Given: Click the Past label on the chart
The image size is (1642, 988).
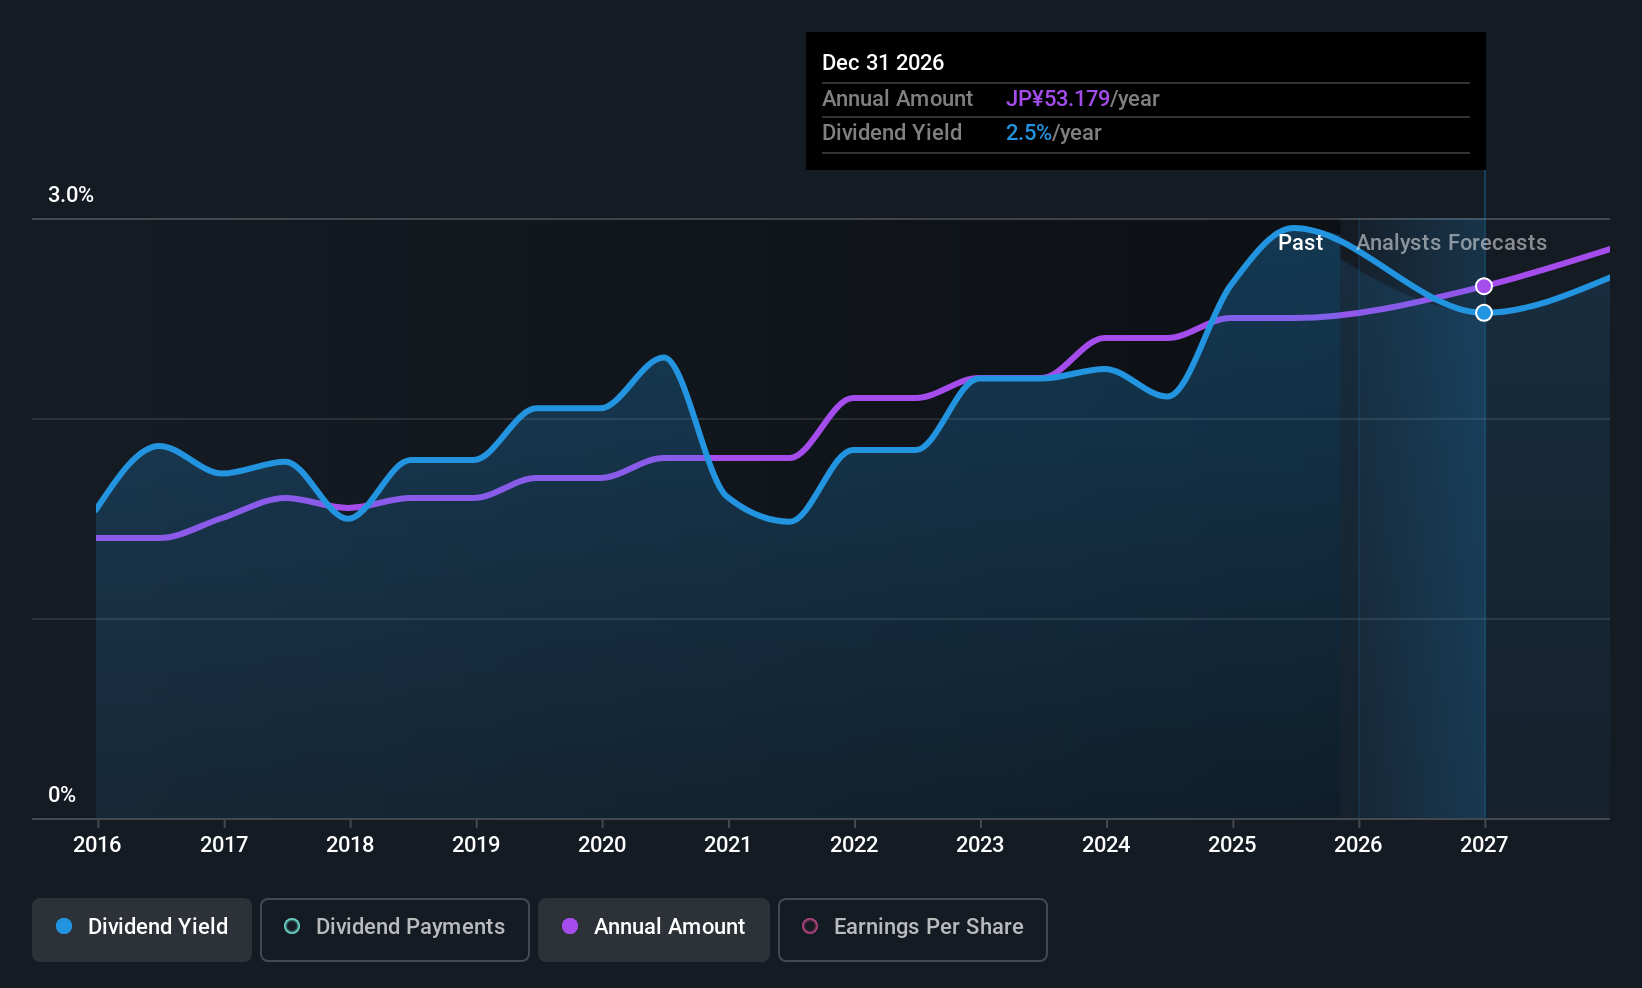Looking at the screenshot, I should pyautogui.click(x=1300, y=242).
